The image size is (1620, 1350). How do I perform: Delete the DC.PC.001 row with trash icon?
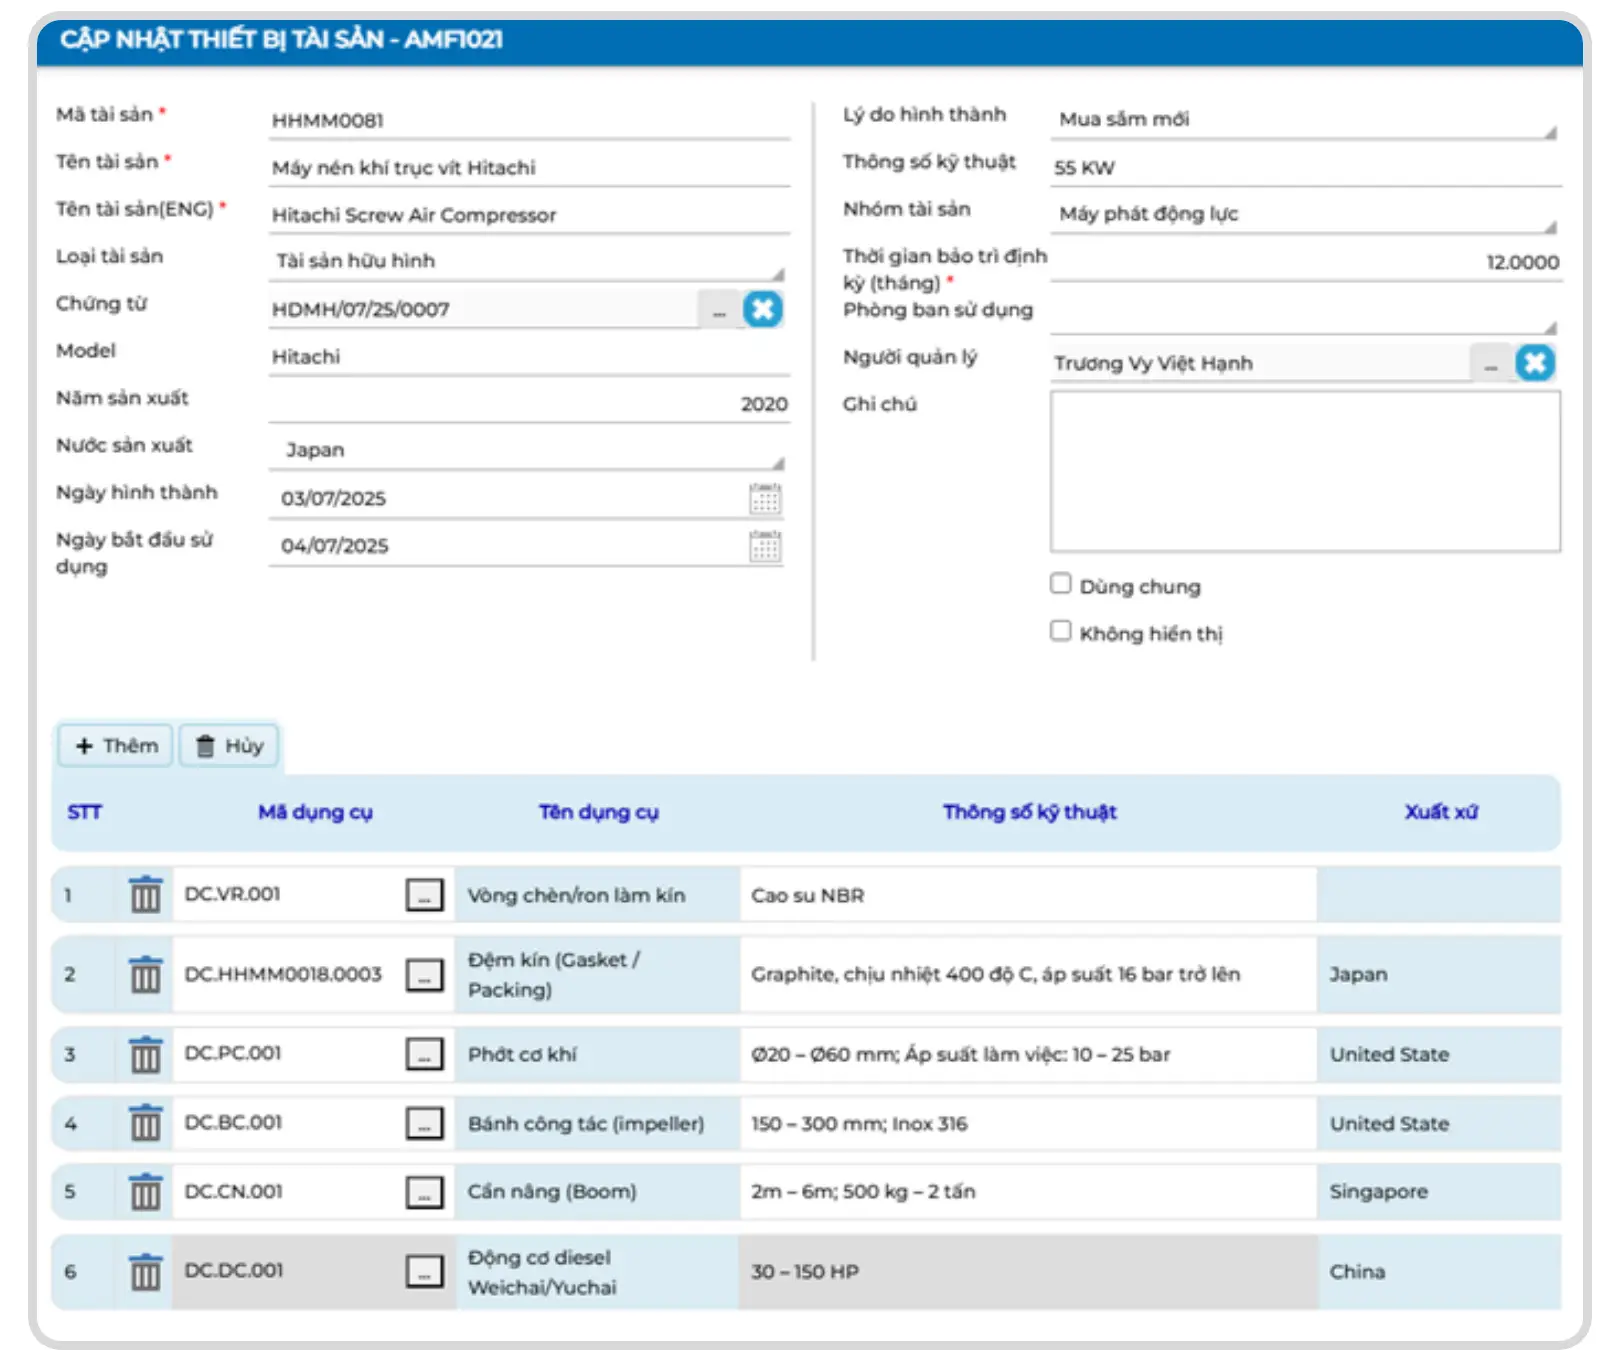(x=145, y=1054)
